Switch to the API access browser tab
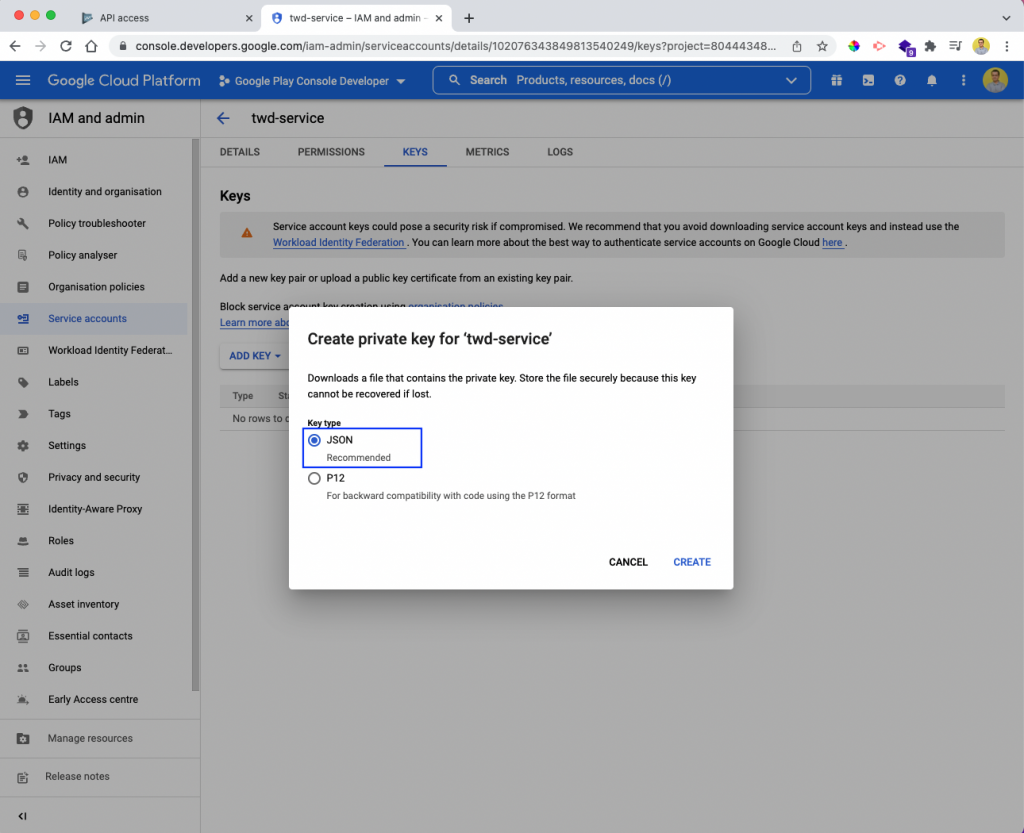The height and width of the screenshot is (833, 1024). pyautogui.click(x=166, y=18)
